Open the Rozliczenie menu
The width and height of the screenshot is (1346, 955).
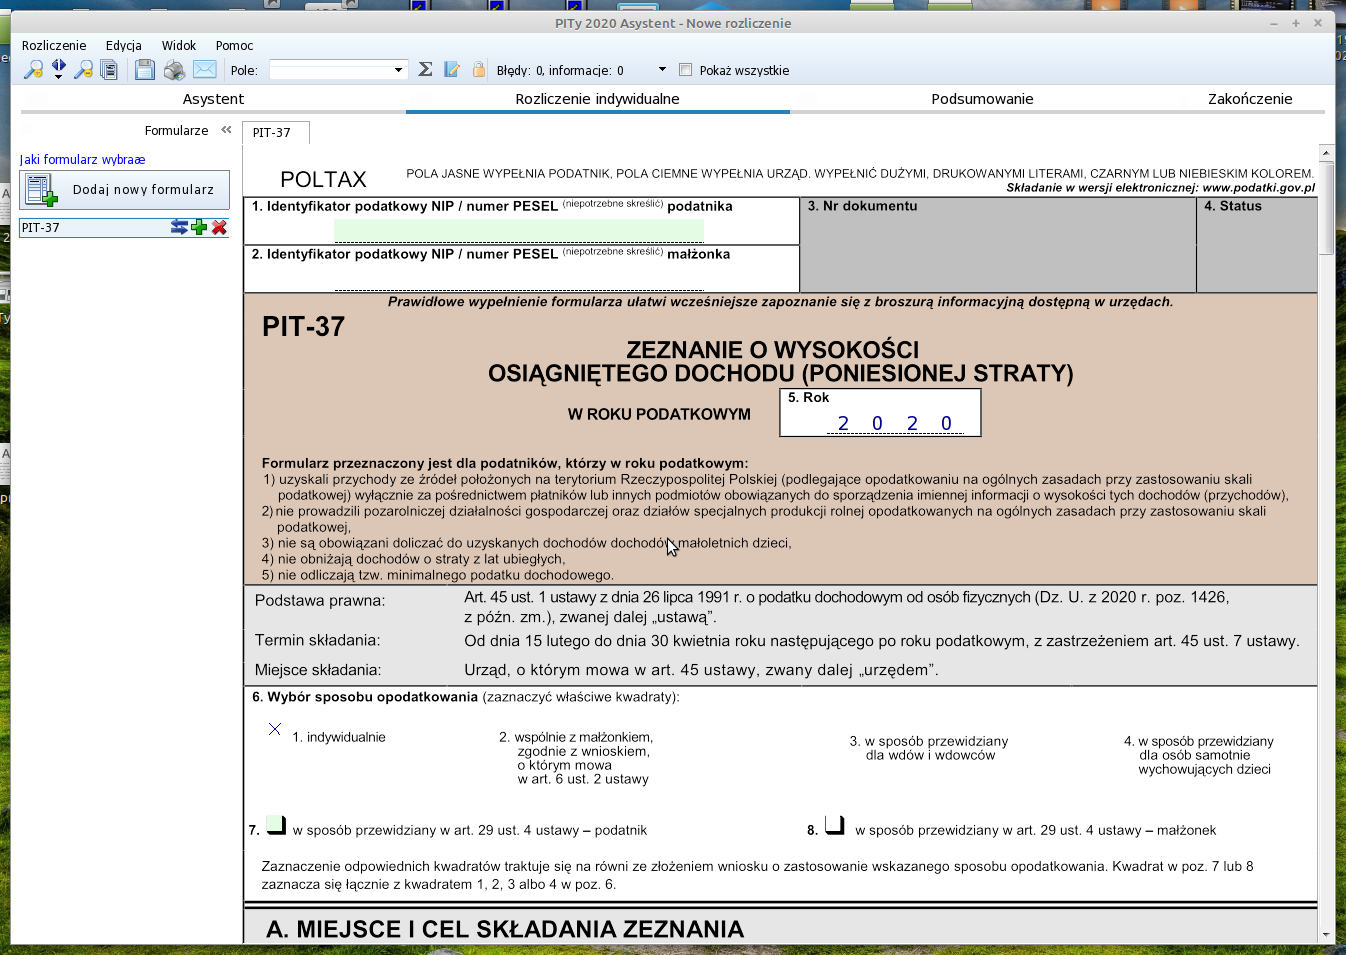54,46
